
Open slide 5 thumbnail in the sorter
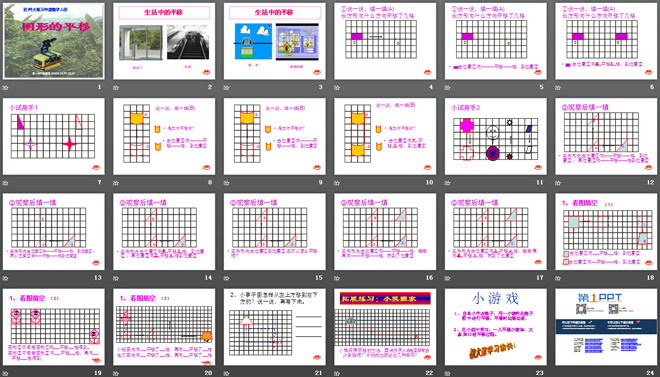(496, 41)
